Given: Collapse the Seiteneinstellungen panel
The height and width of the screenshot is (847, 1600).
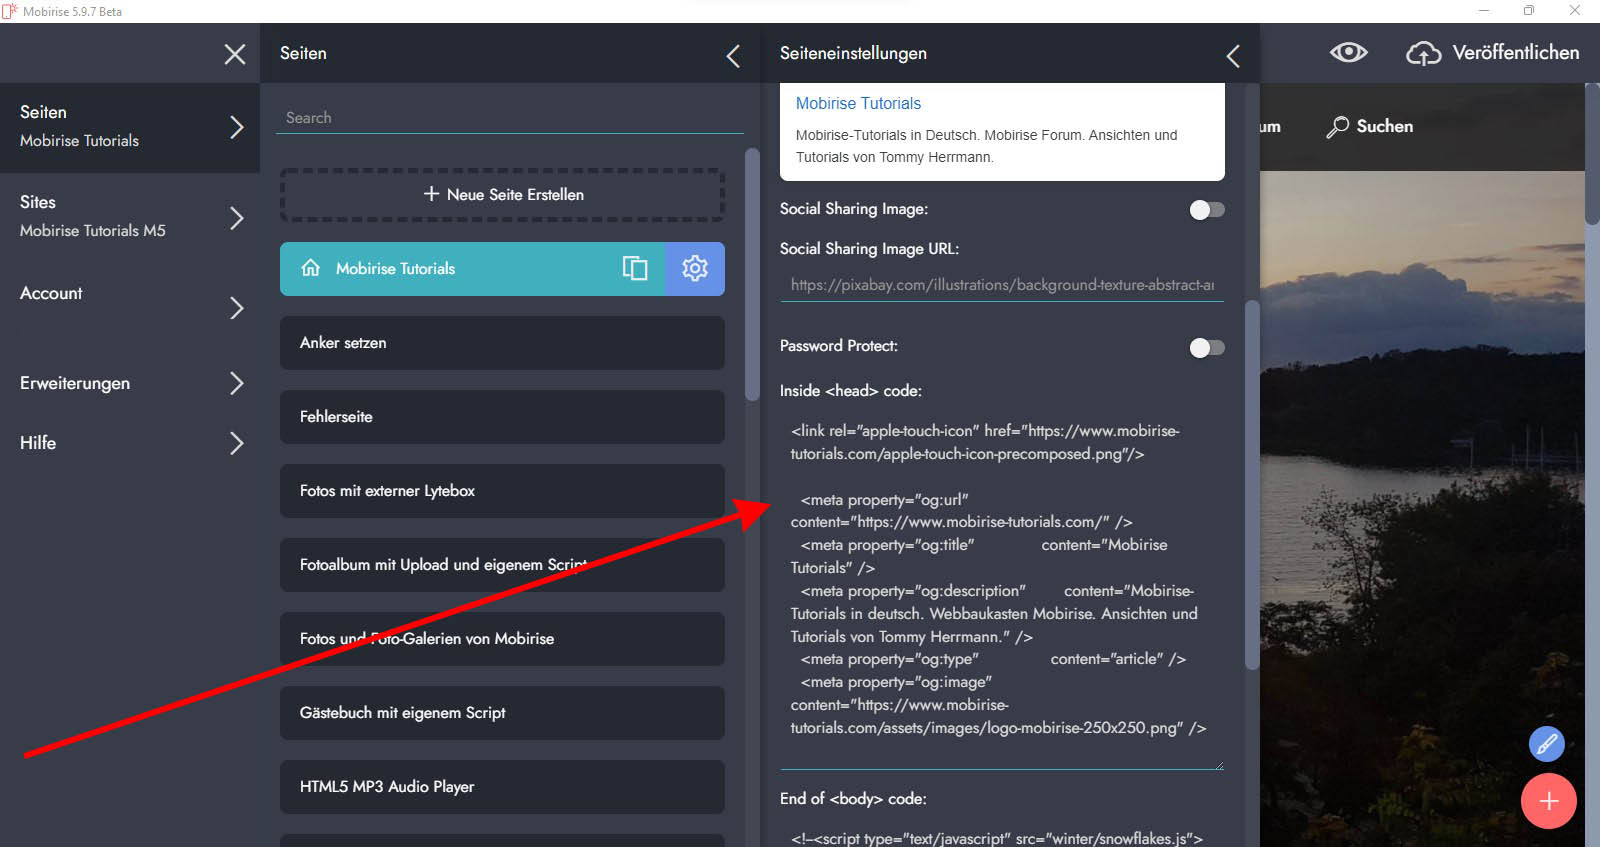Looking at the screenshot, I should 1233,56.
